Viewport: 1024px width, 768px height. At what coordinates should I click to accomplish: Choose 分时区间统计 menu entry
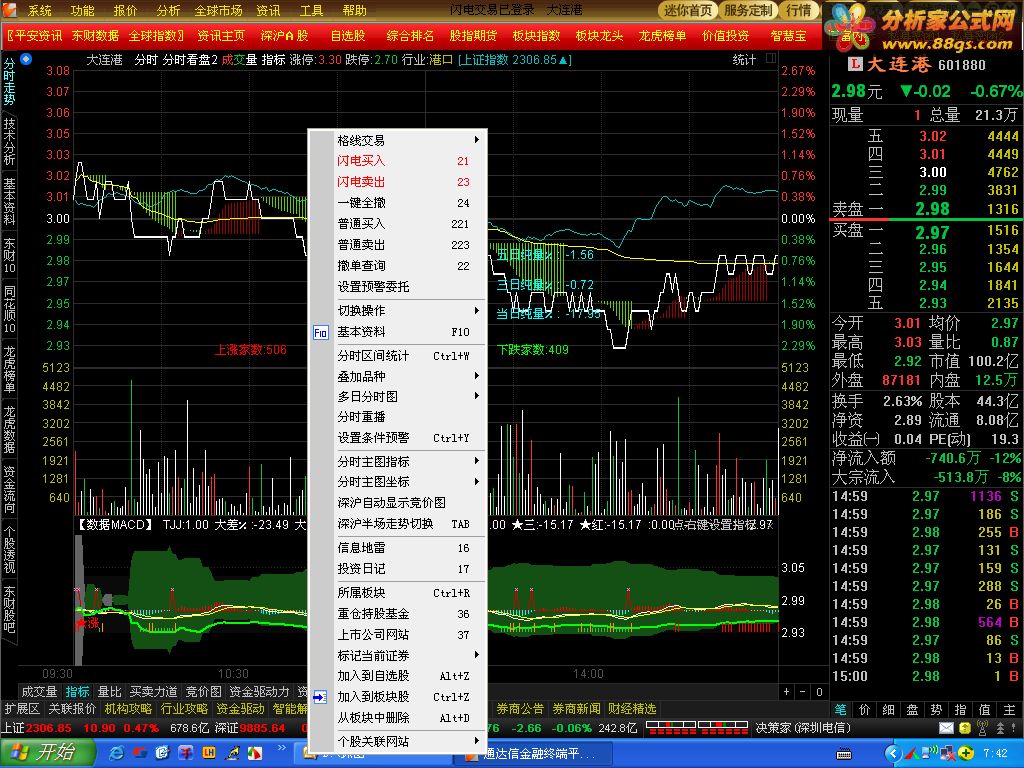click(x=398, y=356)
